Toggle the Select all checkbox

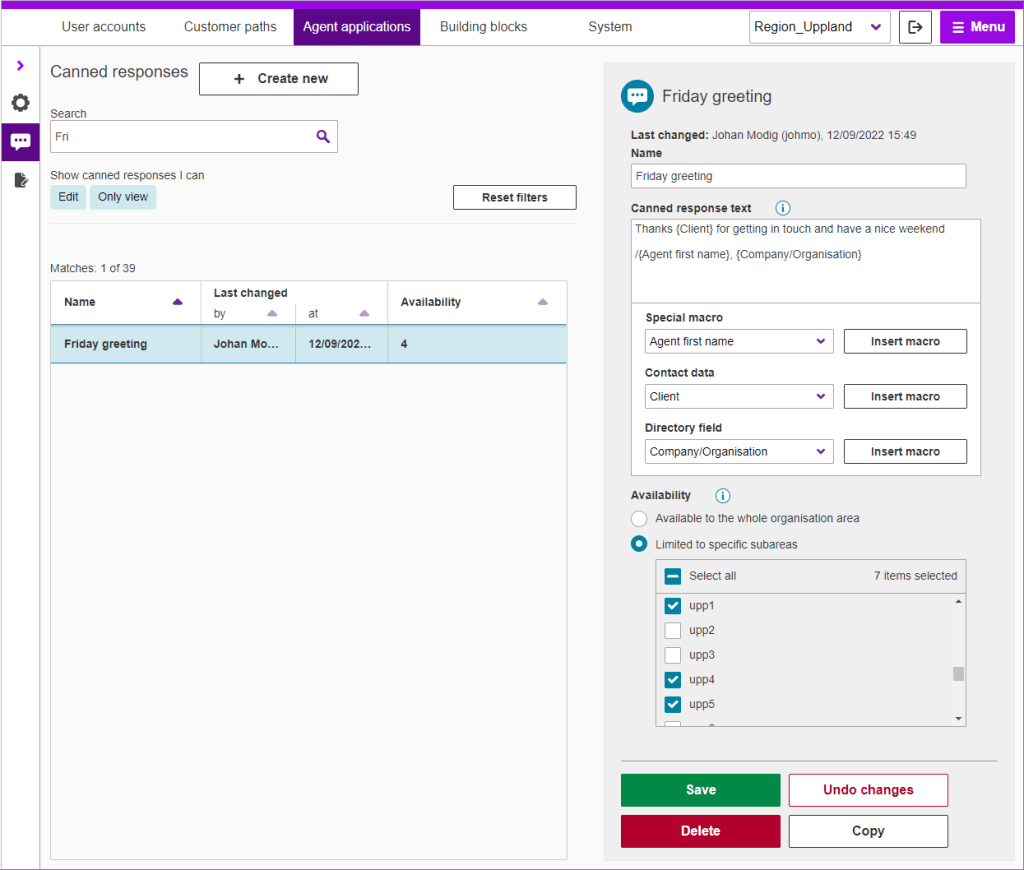pos(673,576)
